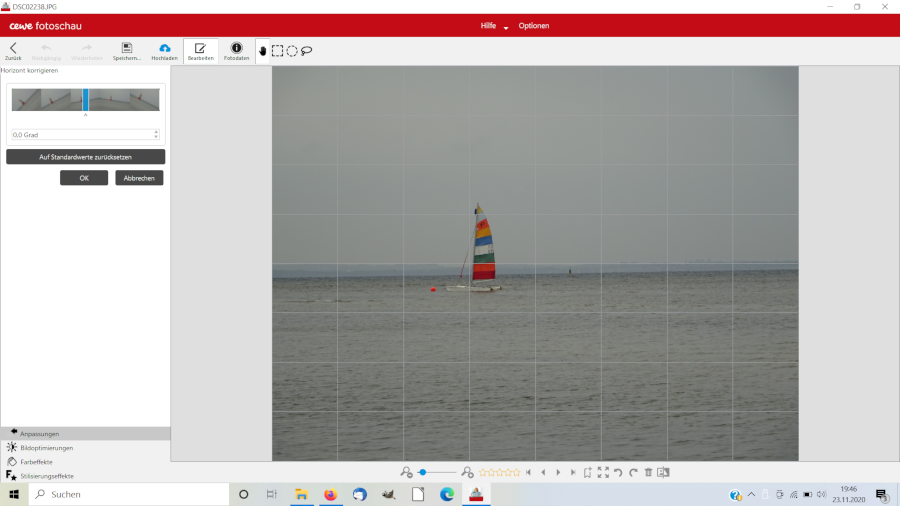The image size is (900, 506).
Task: Expand the Farbeffekte section
Action: tap(36, 462)
